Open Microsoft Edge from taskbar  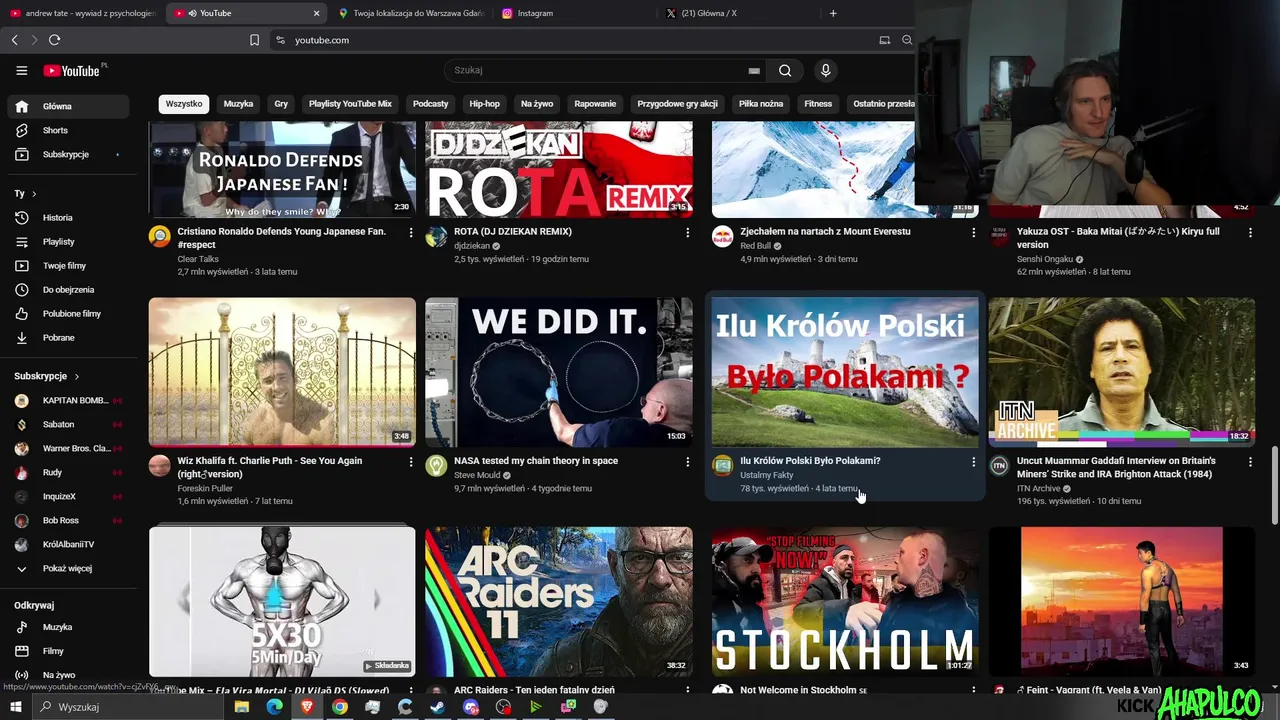click(274, 707)
